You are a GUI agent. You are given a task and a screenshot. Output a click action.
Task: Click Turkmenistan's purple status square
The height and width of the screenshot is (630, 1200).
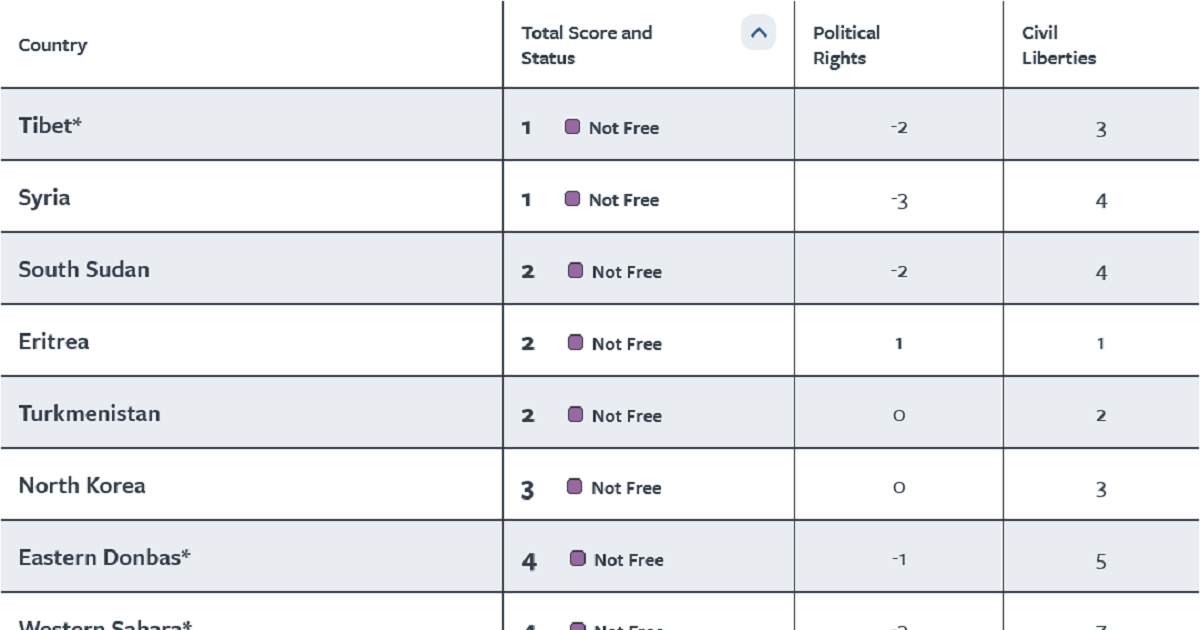[575, 415]
